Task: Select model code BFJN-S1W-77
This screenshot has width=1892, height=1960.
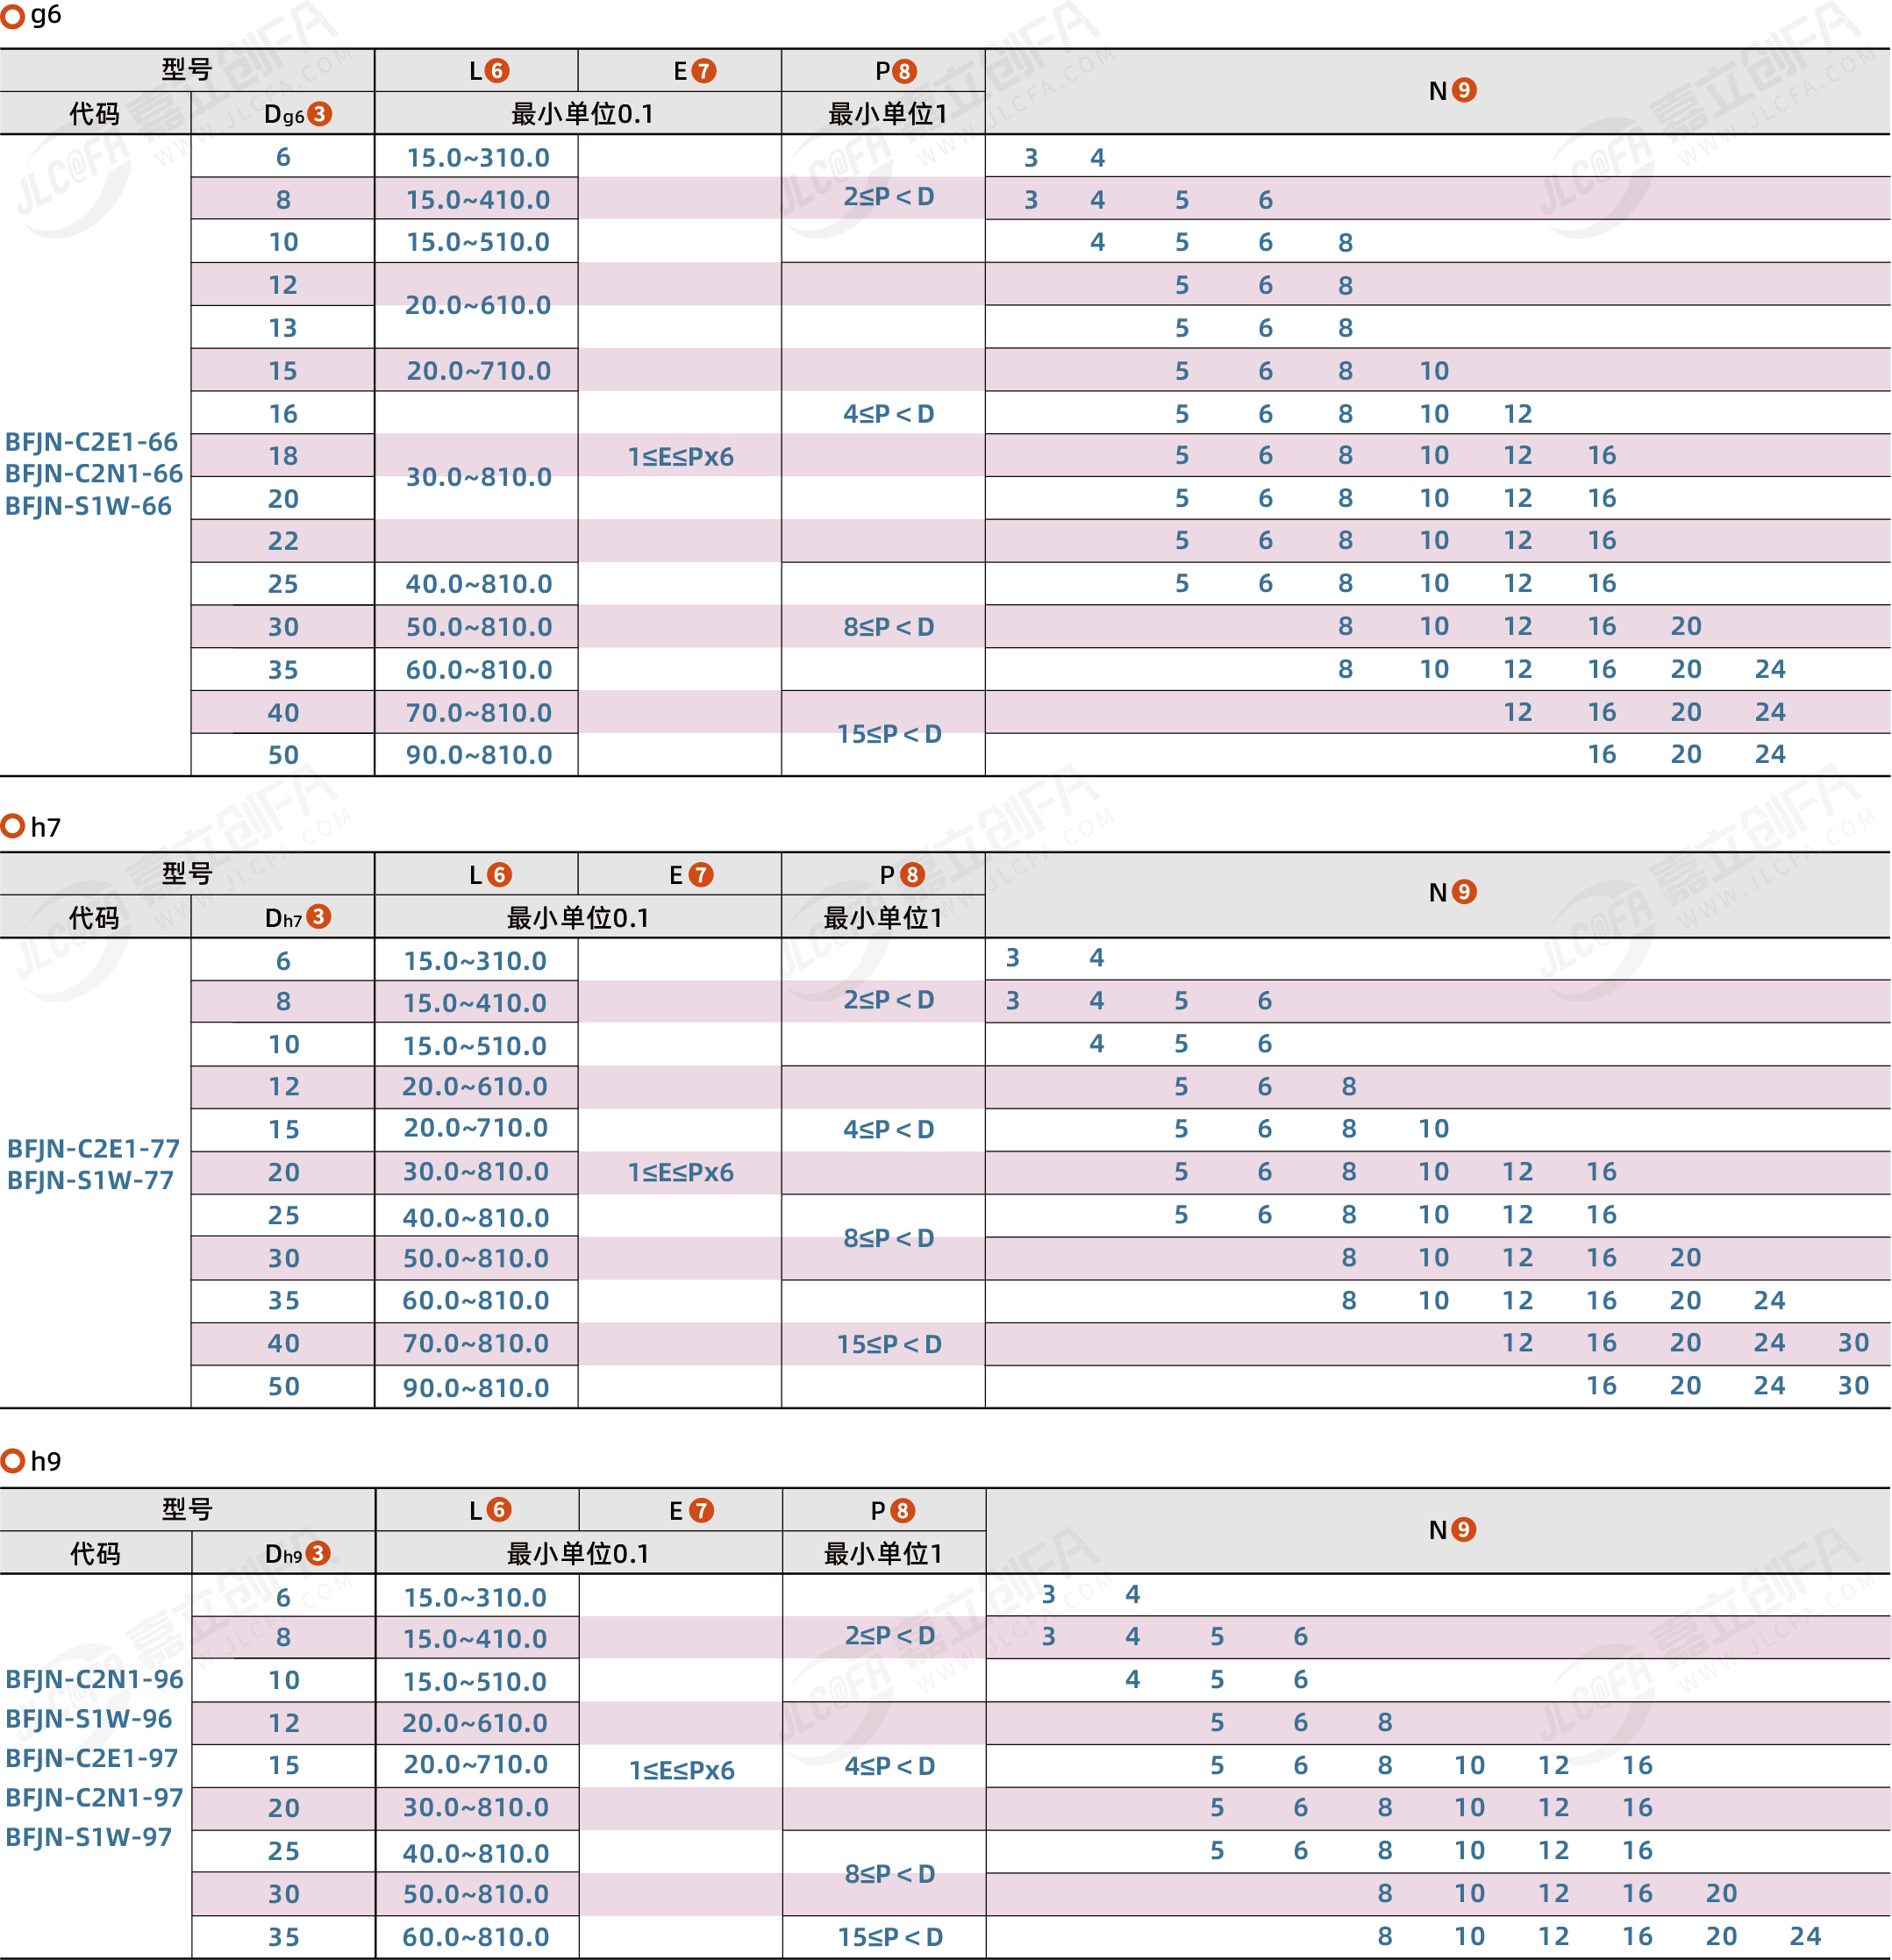Action: coord(91,1180)
